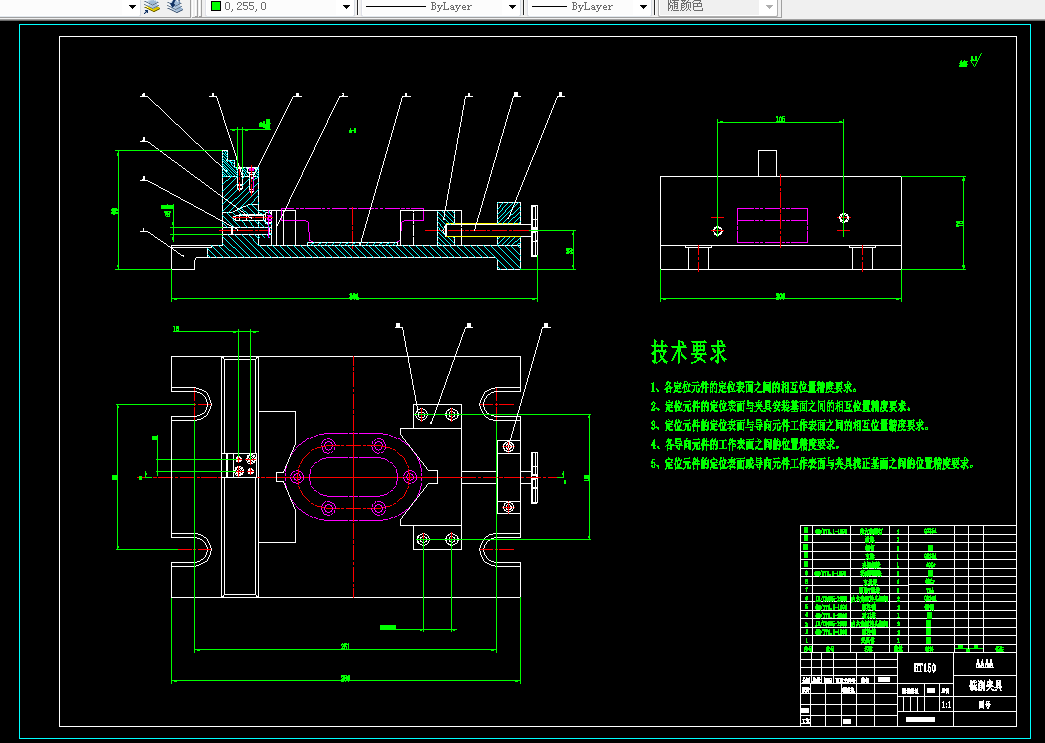
Task: Select technical requirement line 1 text
Action: click(x=753, y=387)
